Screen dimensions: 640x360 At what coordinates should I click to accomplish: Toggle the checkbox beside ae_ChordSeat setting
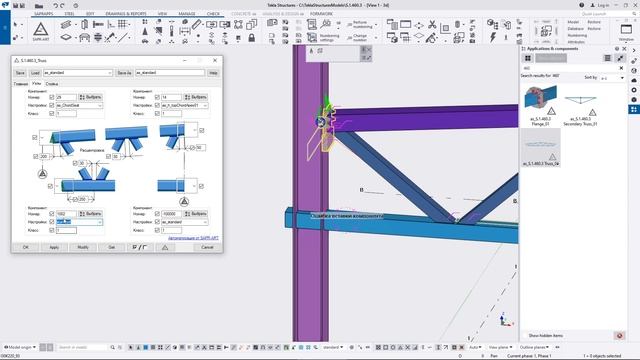tap(51, 105)
